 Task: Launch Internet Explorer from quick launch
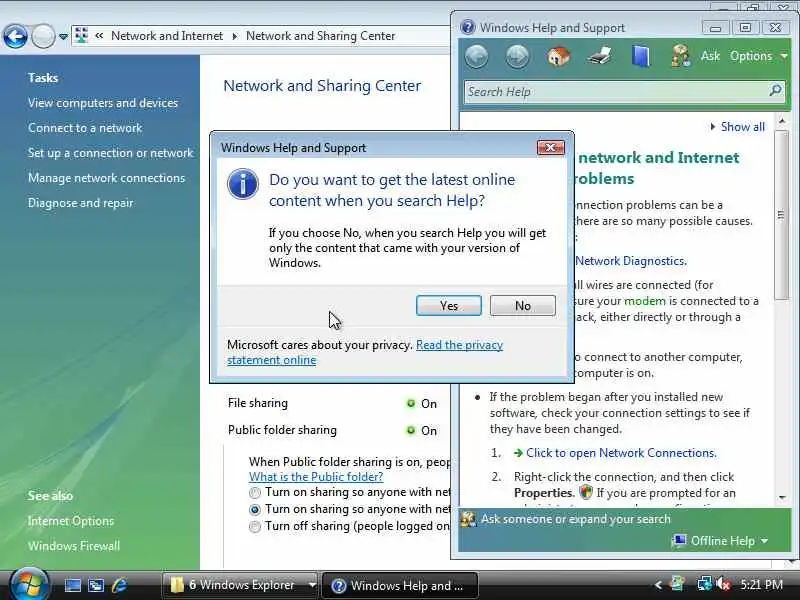pyautogui.click(x=119, y=585)
